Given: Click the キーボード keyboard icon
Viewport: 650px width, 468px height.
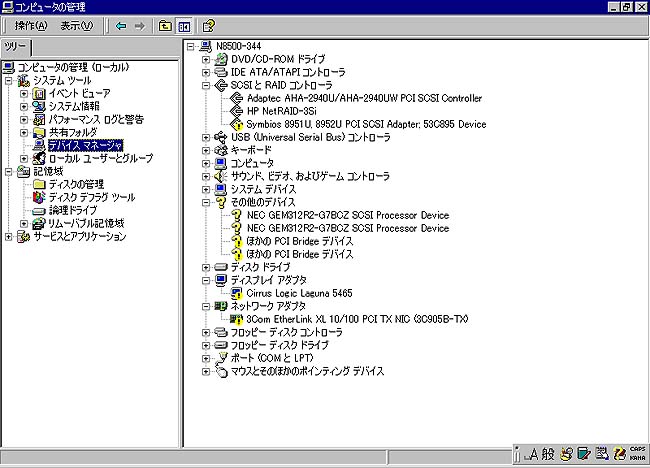Looking at the screenshot, I should coord(221,150).
